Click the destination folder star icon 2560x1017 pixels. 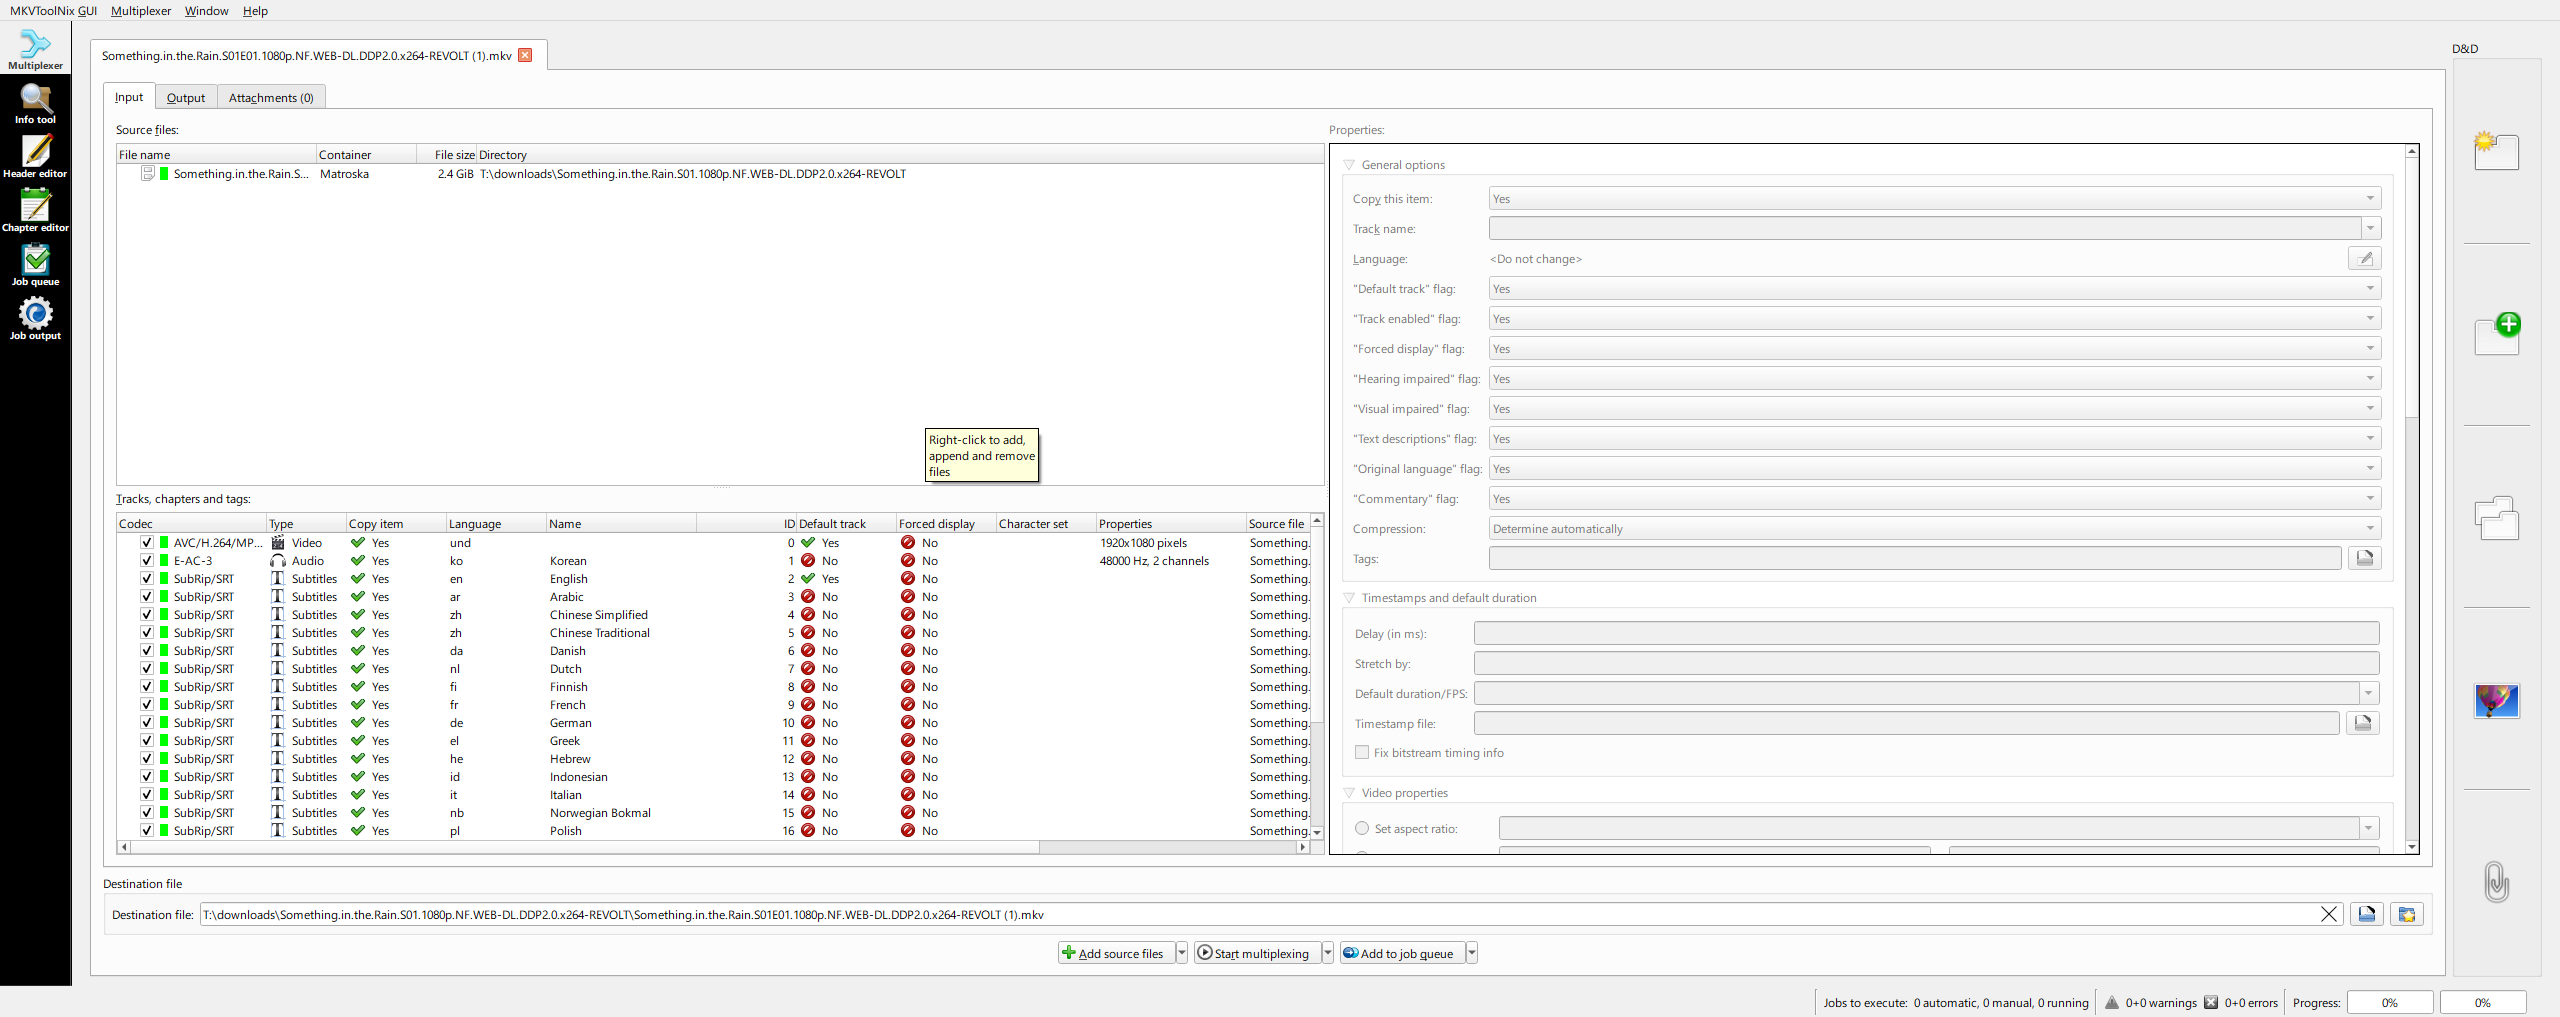pos(2407,914)
